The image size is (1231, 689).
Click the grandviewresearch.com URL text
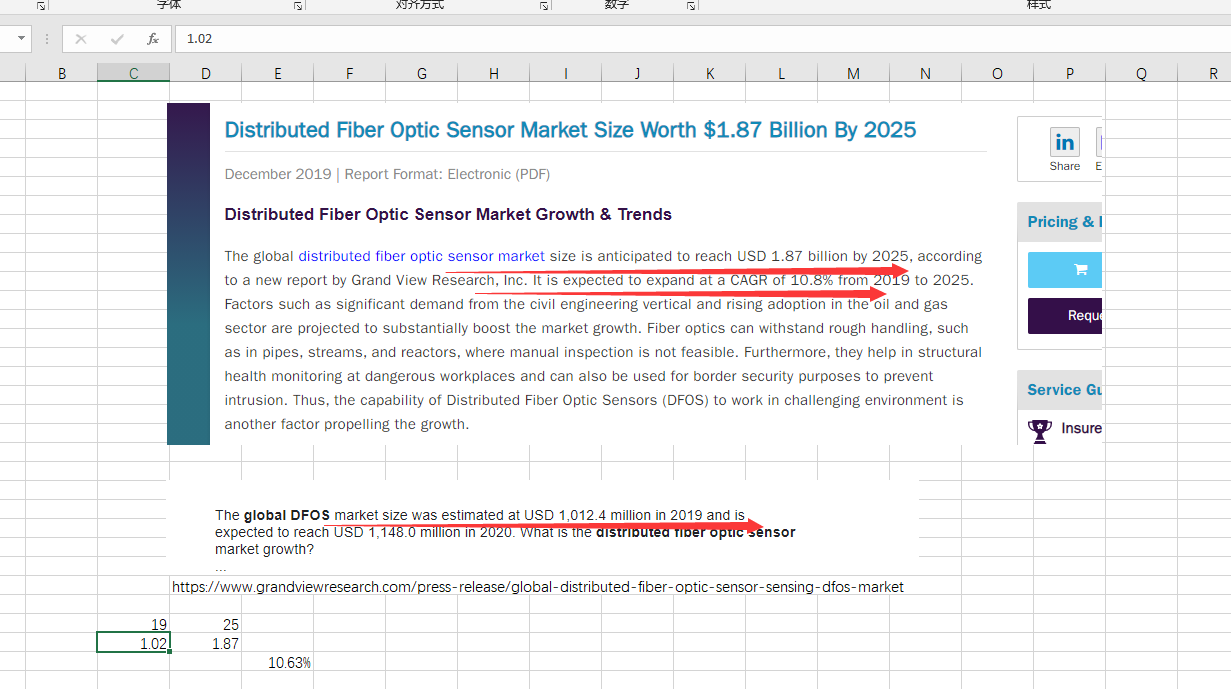point(537,587)
